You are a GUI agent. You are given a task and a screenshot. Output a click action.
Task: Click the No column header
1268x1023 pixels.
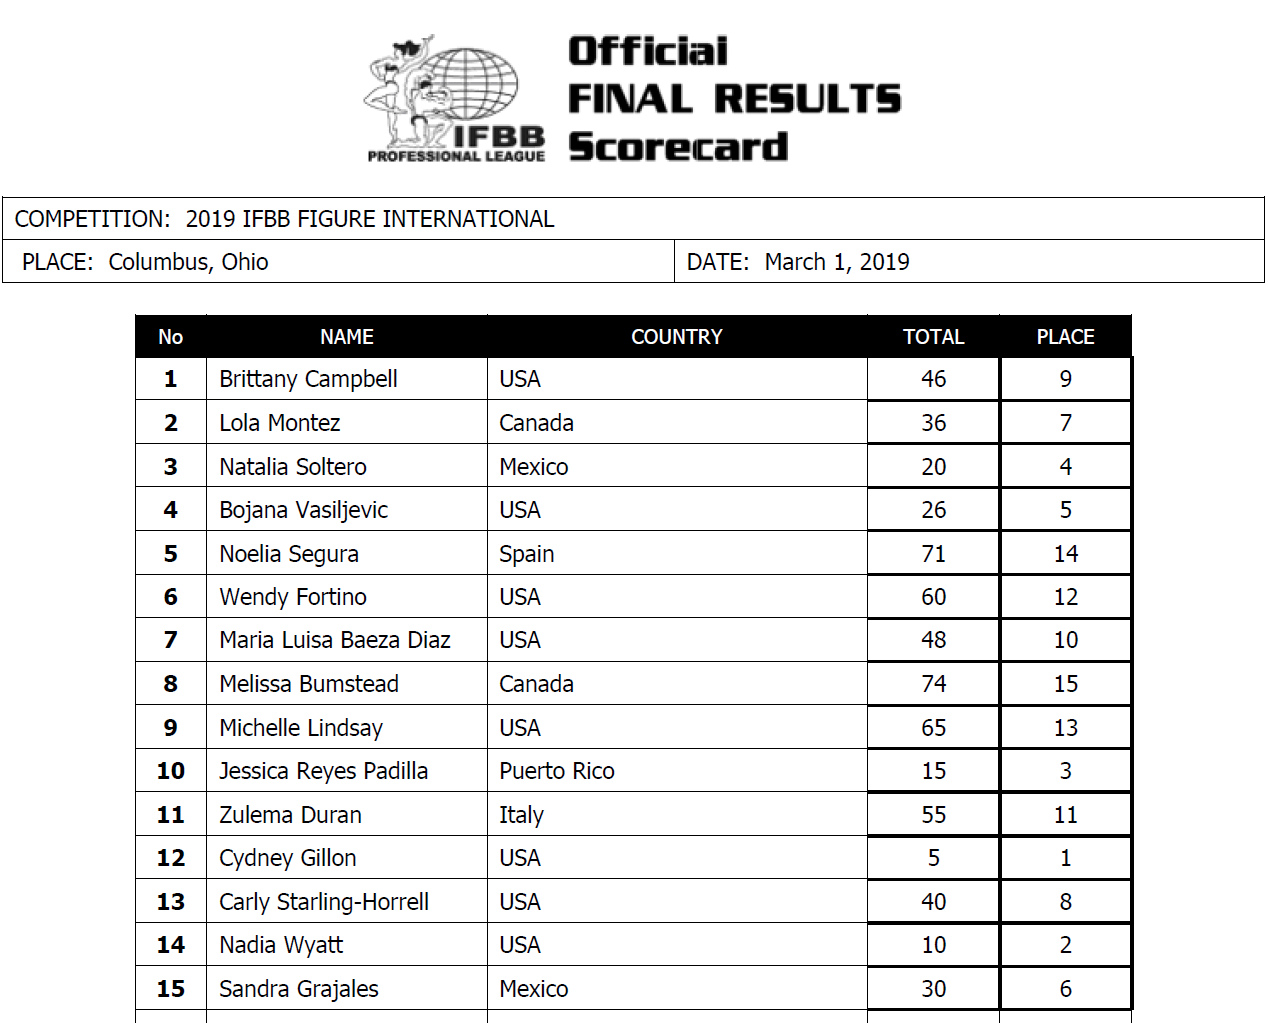click(171, 337)
